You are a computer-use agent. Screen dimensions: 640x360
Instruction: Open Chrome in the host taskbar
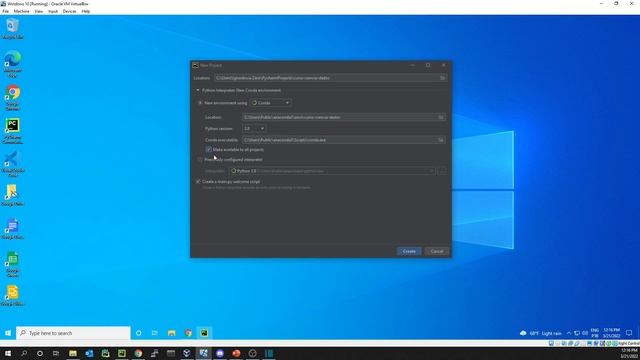[138, 353]
